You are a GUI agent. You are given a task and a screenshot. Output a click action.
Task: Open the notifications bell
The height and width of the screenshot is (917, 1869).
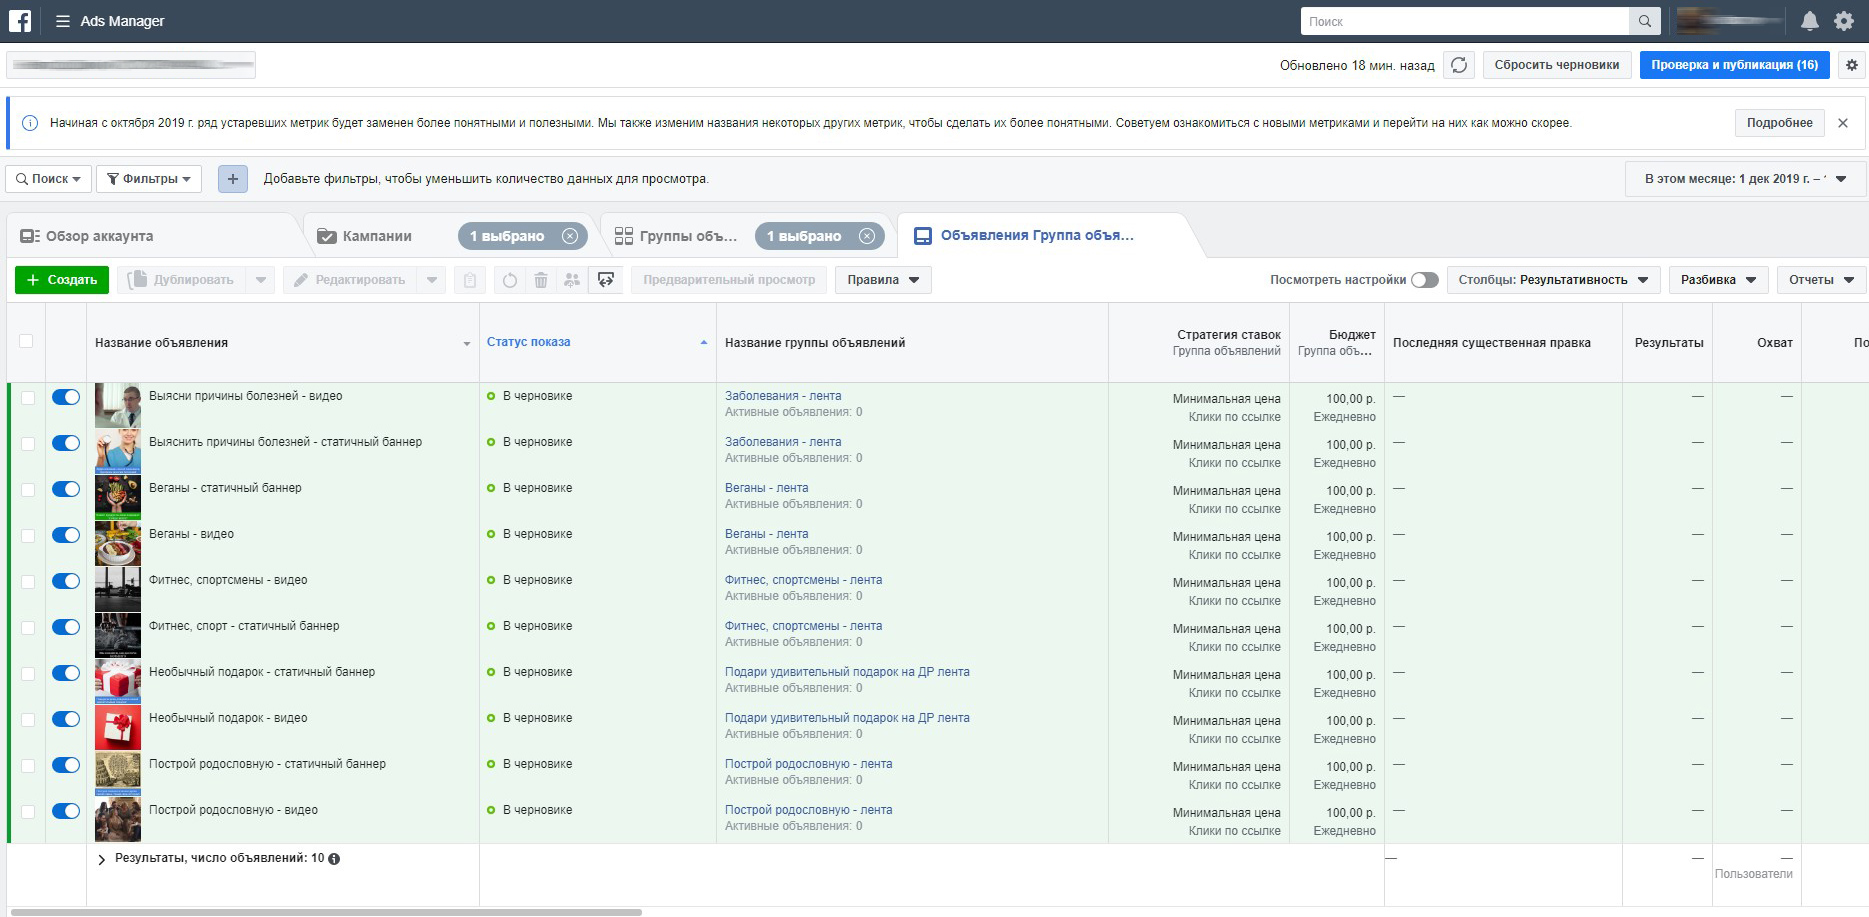point(1810,21)
